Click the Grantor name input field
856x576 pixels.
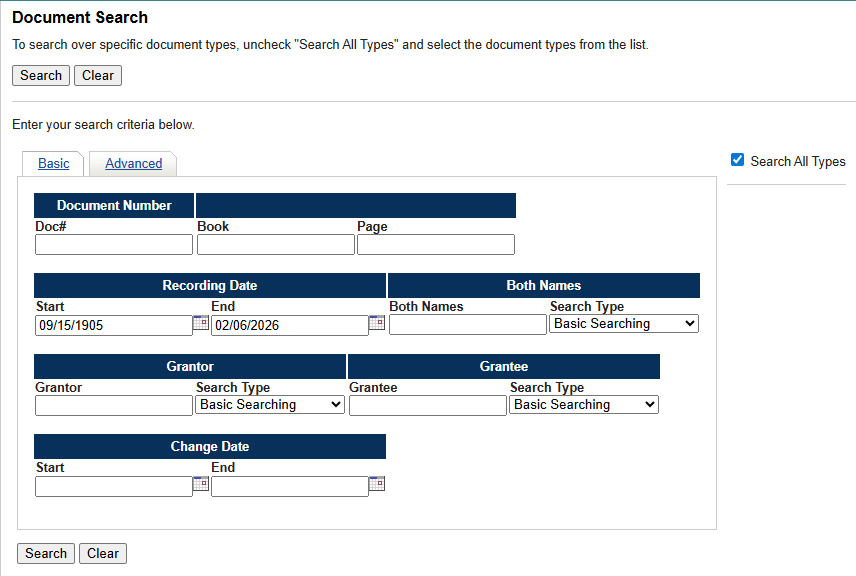(x=114, y=406)
